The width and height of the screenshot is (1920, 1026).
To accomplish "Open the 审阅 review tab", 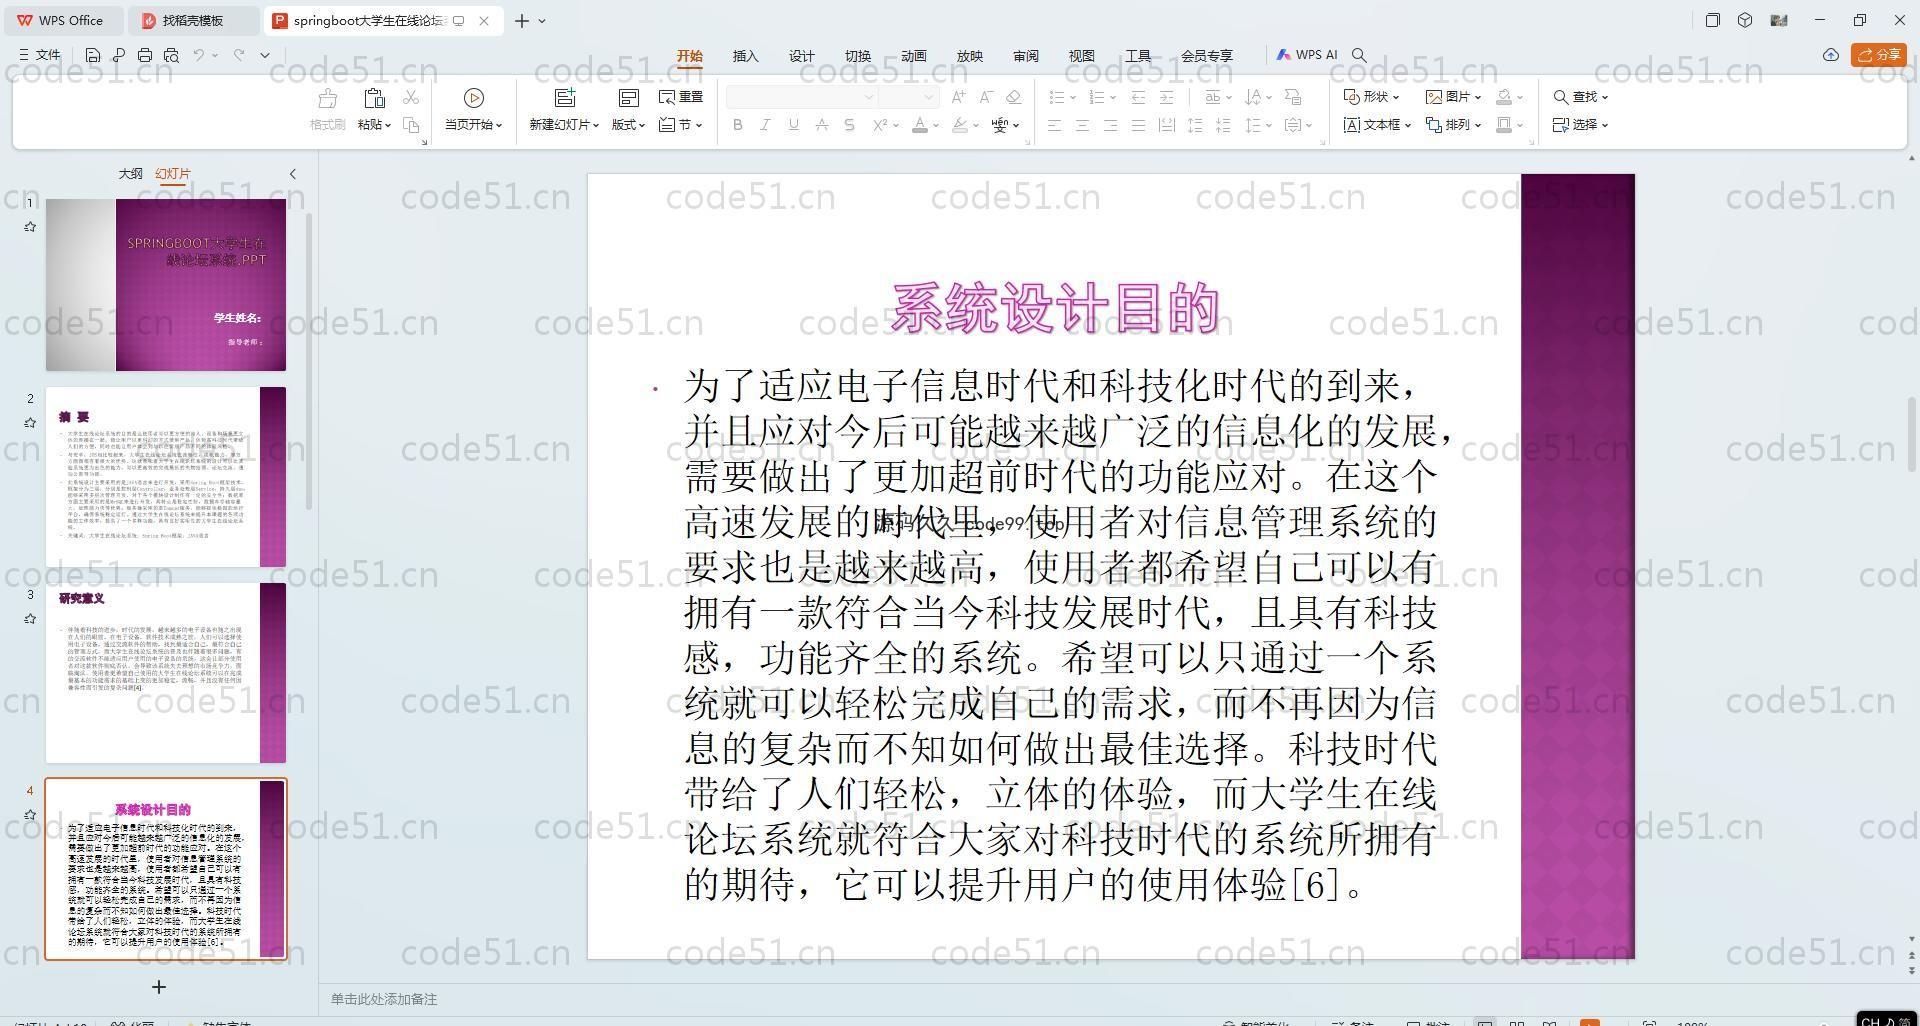I will coord(1026,56).
